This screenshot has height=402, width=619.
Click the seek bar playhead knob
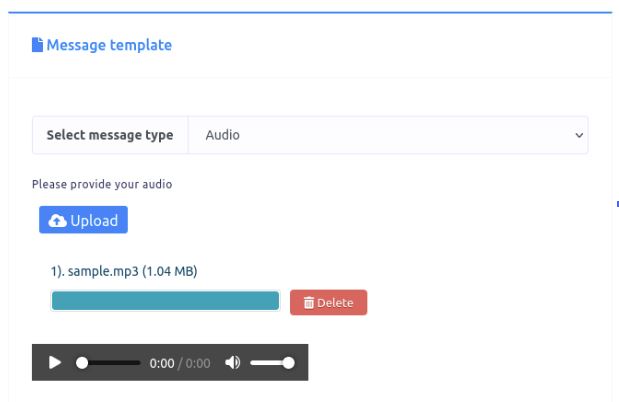[x=82, y=363]
